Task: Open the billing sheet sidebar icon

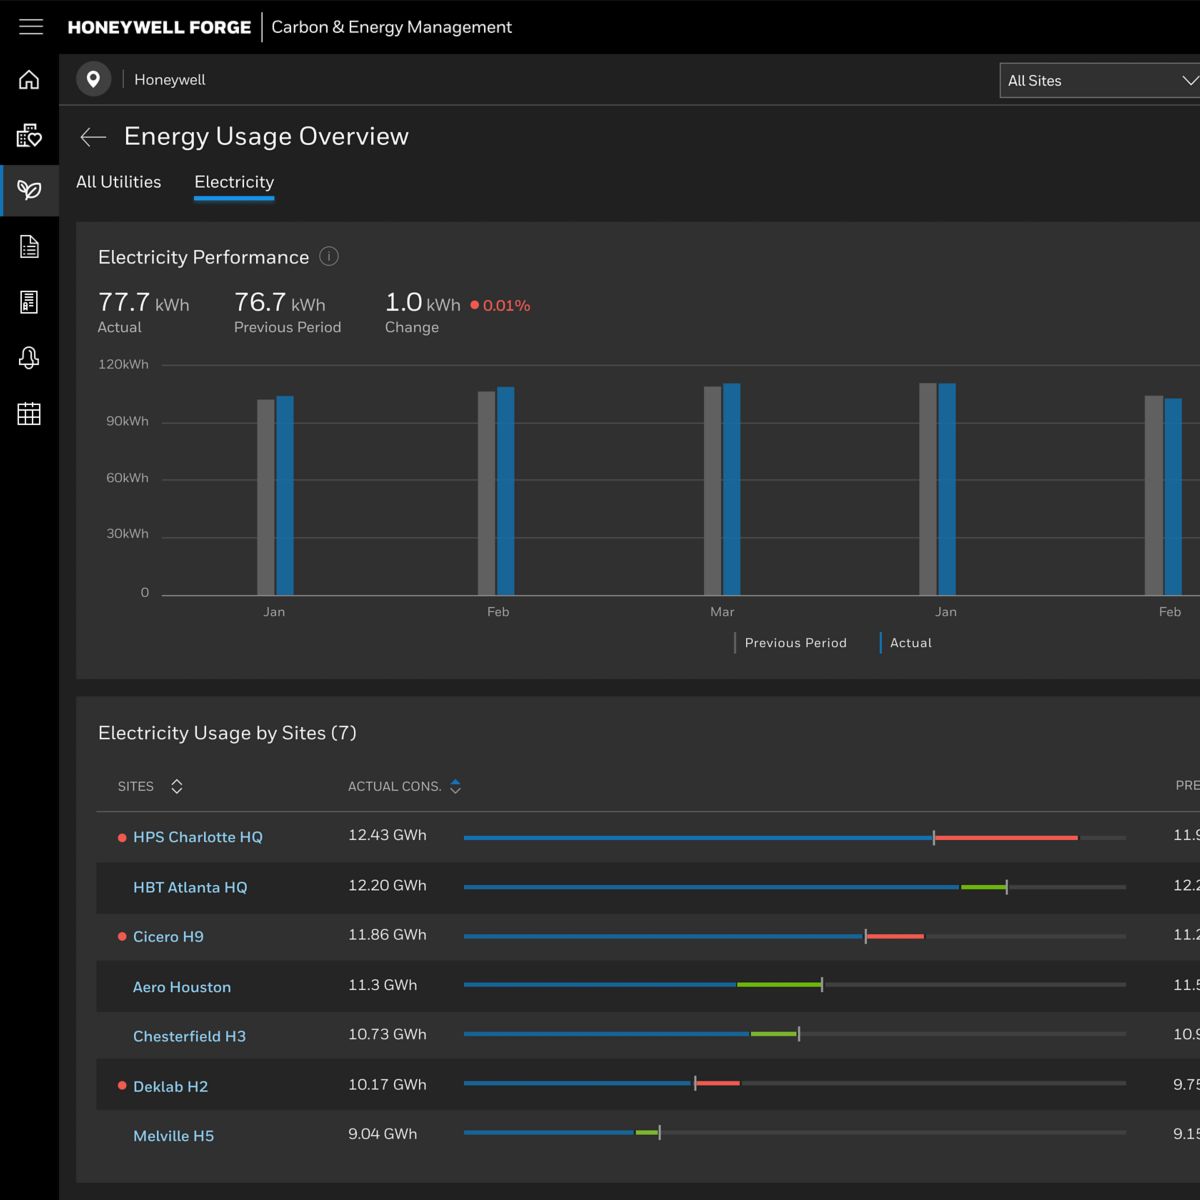Action: 29,302
